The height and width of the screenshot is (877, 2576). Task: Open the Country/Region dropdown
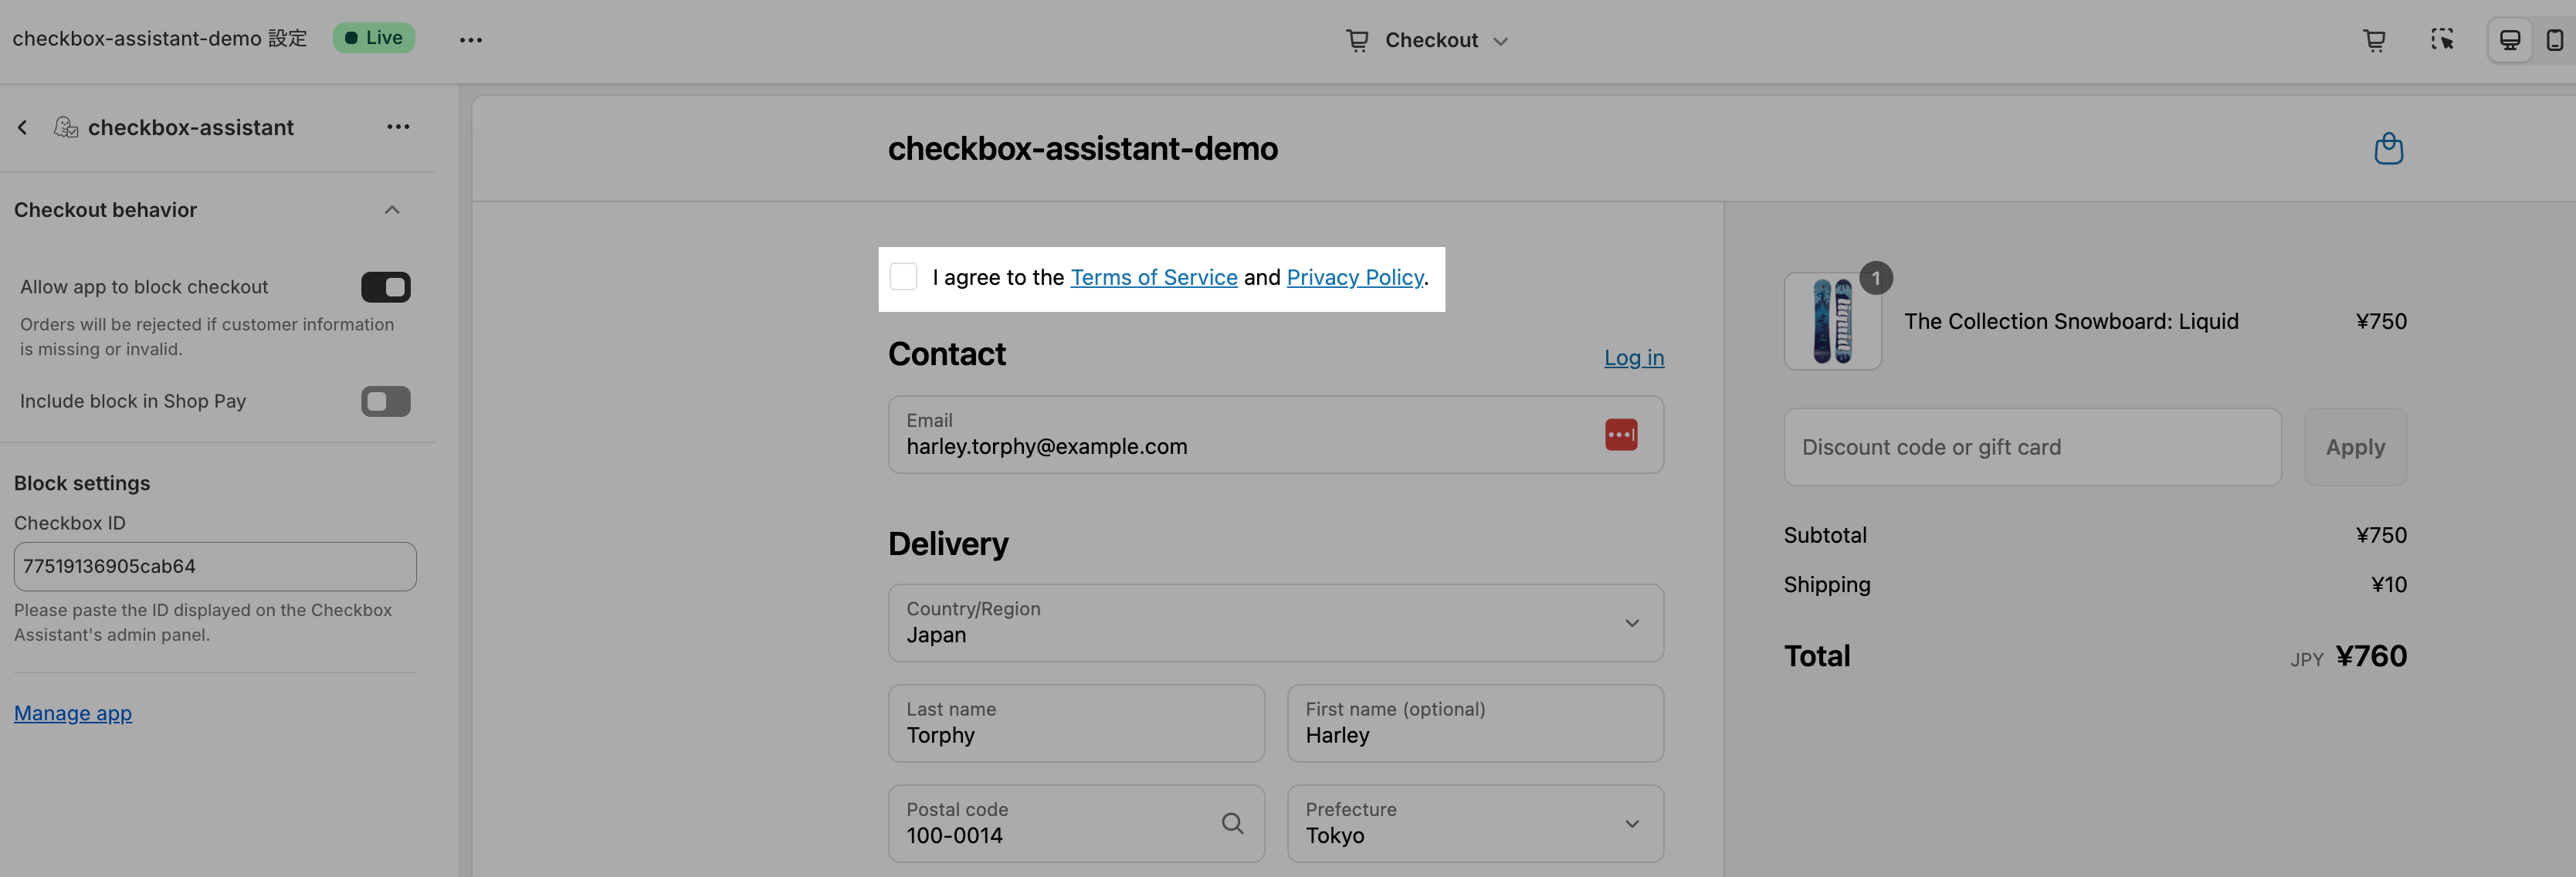pos(1275,623)
